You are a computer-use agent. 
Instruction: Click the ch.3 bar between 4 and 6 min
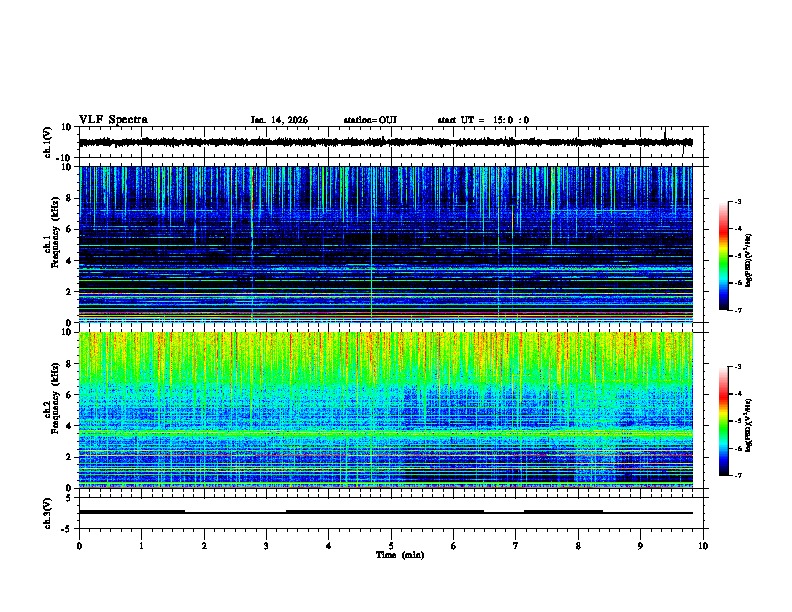(x=385, y=512)
